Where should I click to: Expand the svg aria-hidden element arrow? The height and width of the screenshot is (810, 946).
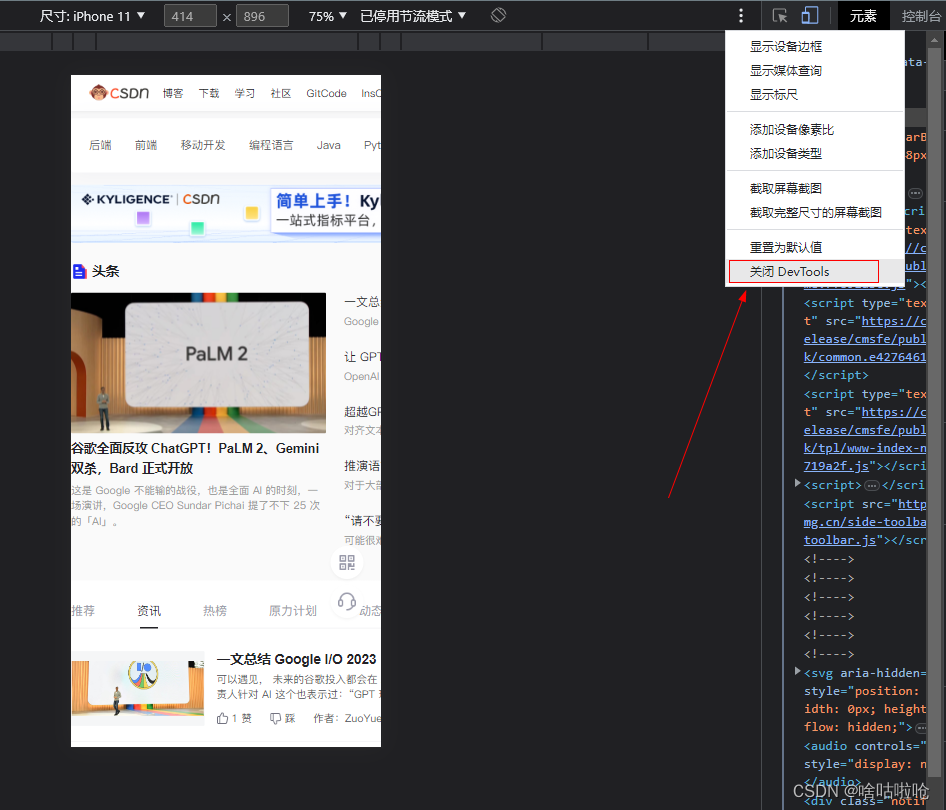pyautogui.click(x=797, y=671)
